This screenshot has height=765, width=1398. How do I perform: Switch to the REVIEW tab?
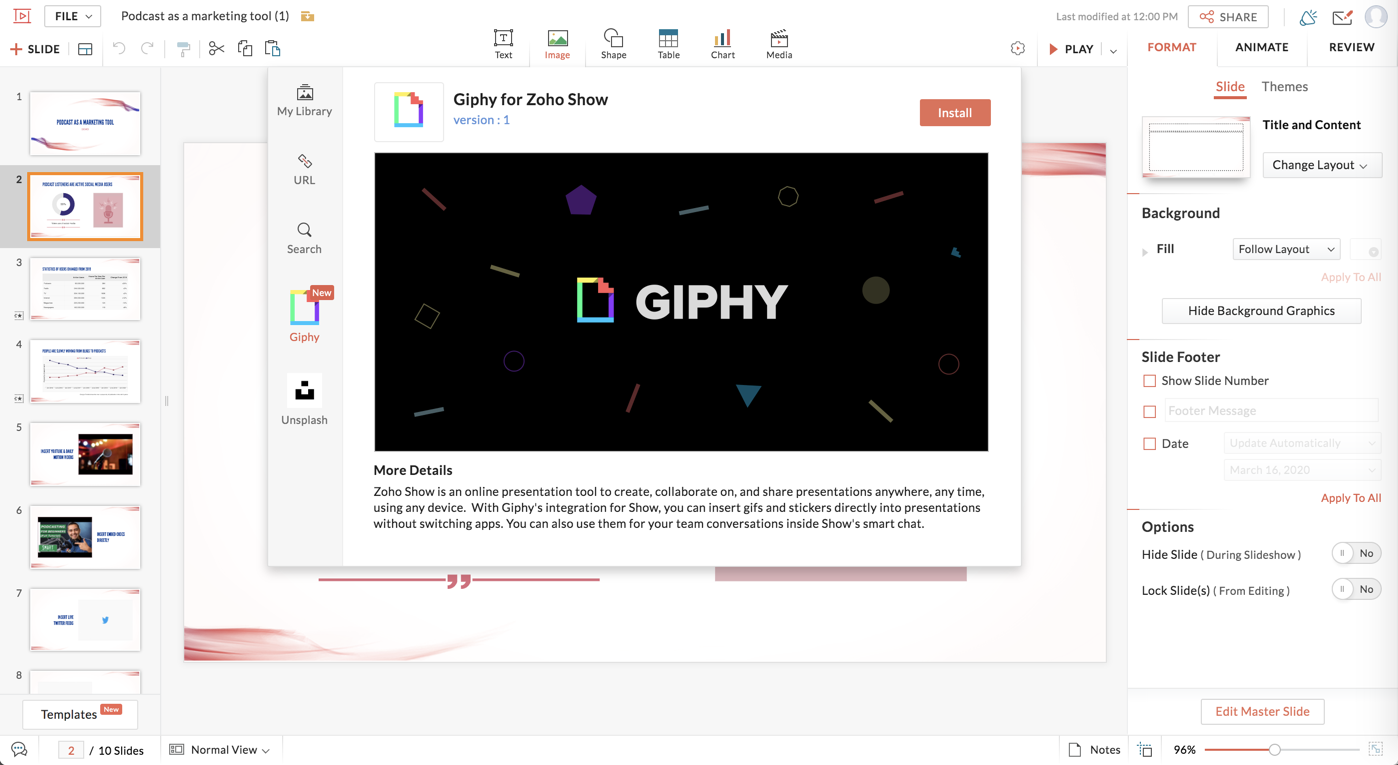pyautogui.click(x=1352, y=47)
